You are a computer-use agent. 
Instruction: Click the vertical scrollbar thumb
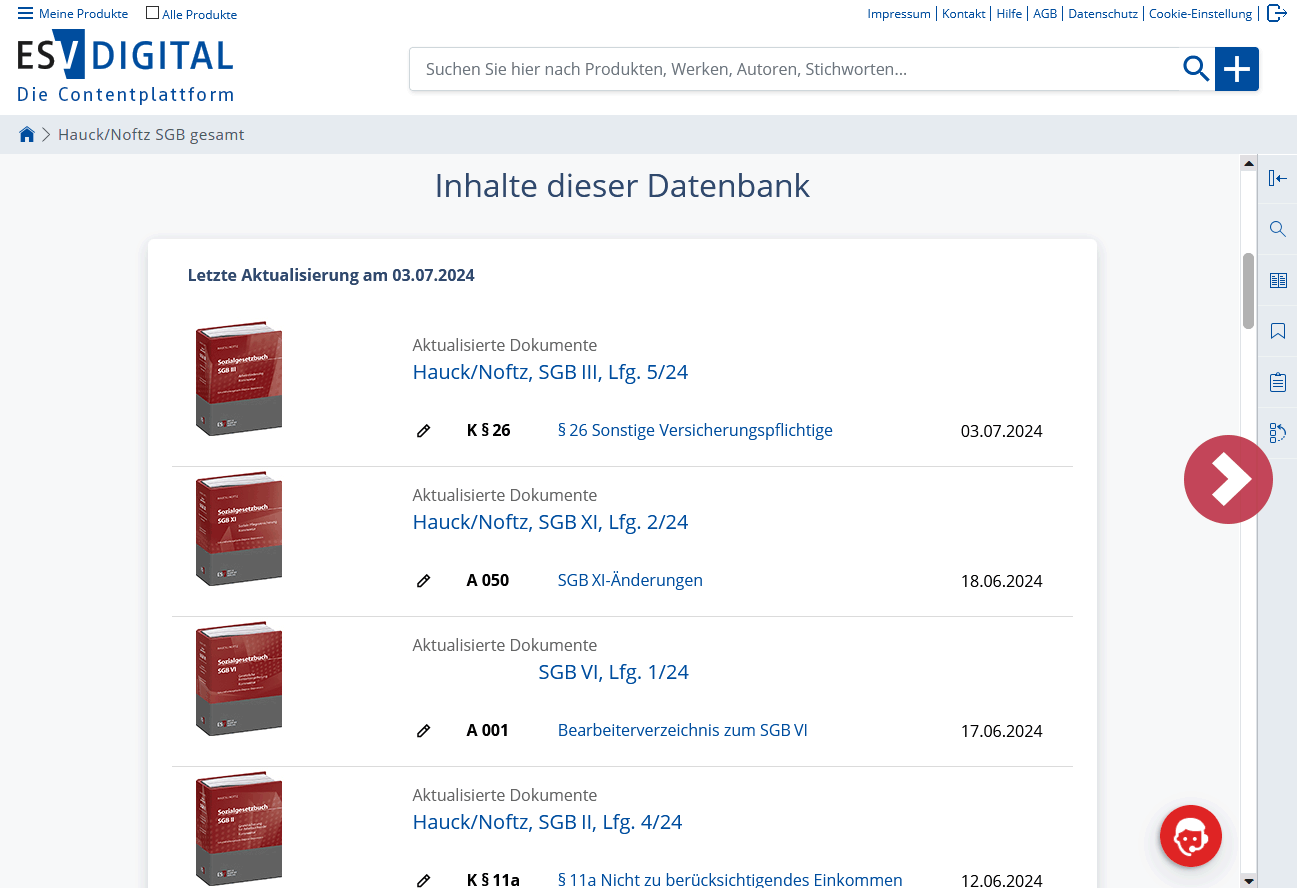(1248, 291)
